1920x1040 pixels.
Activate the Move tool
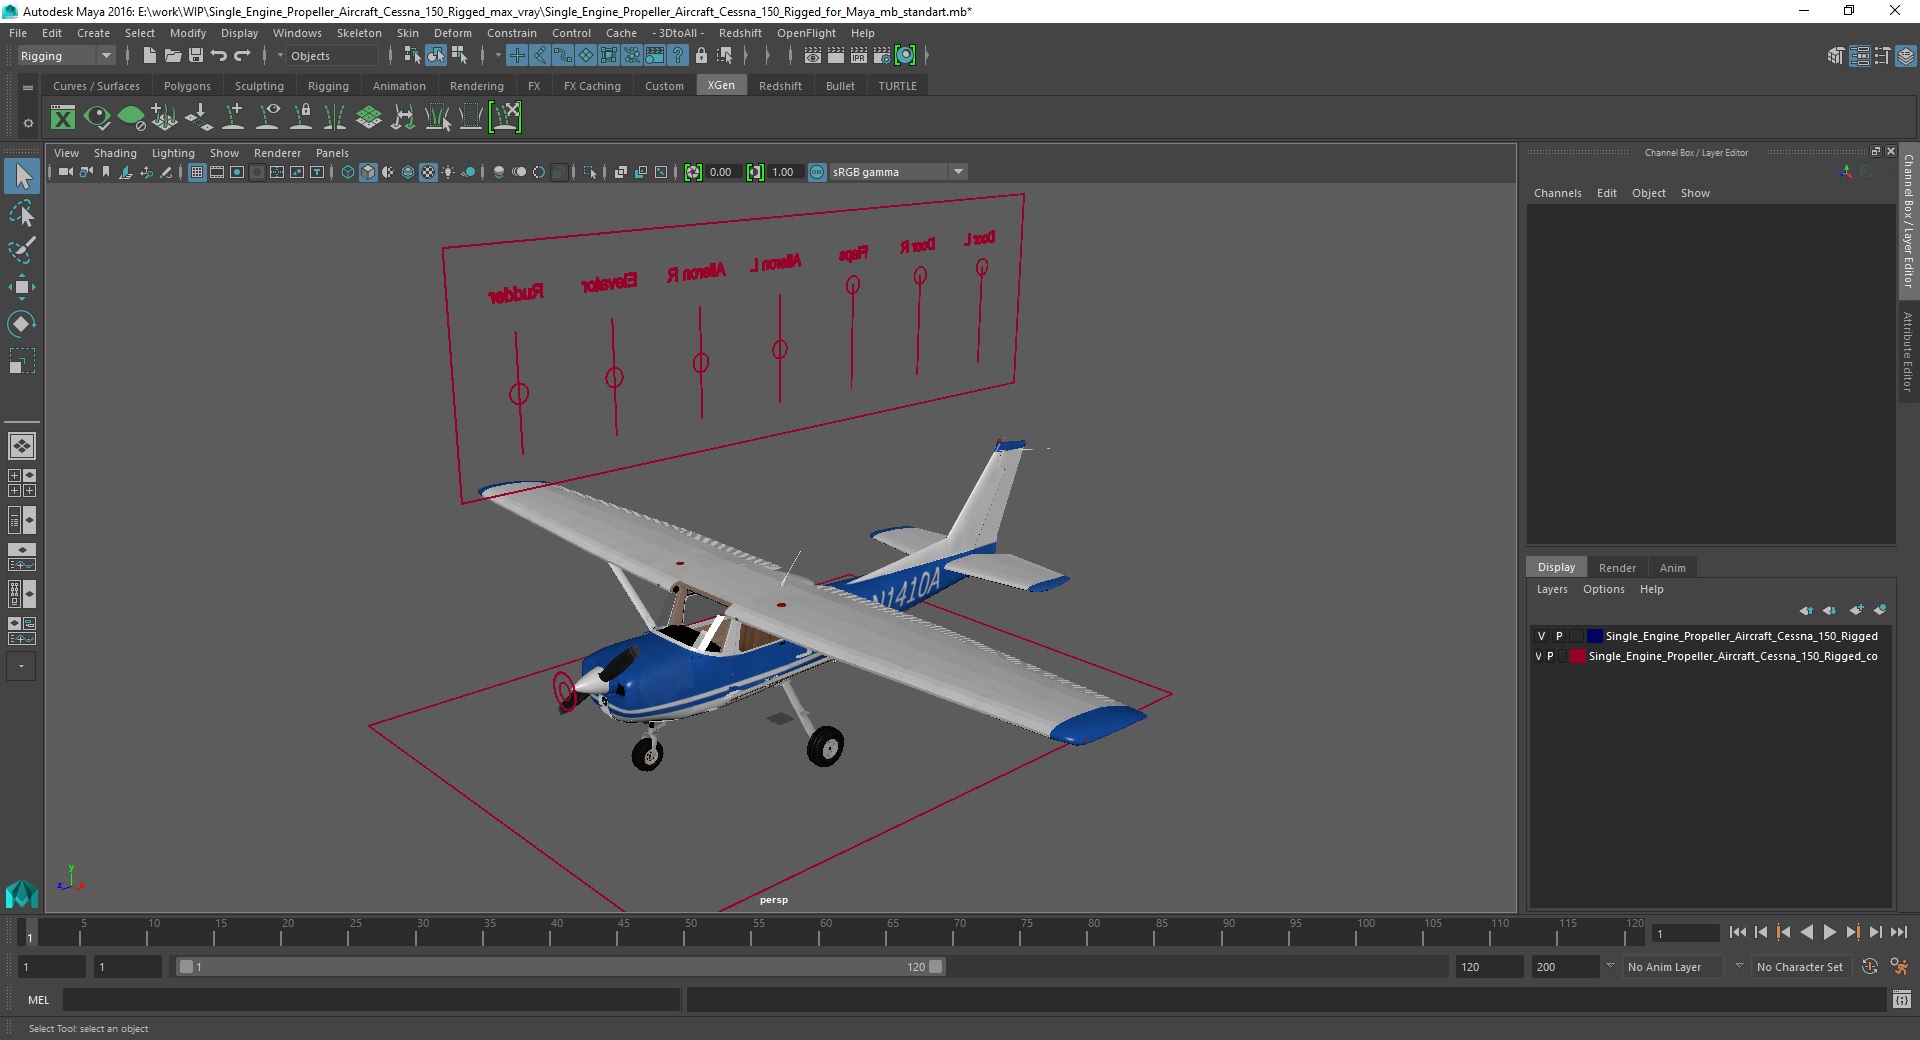click(22, 287)
